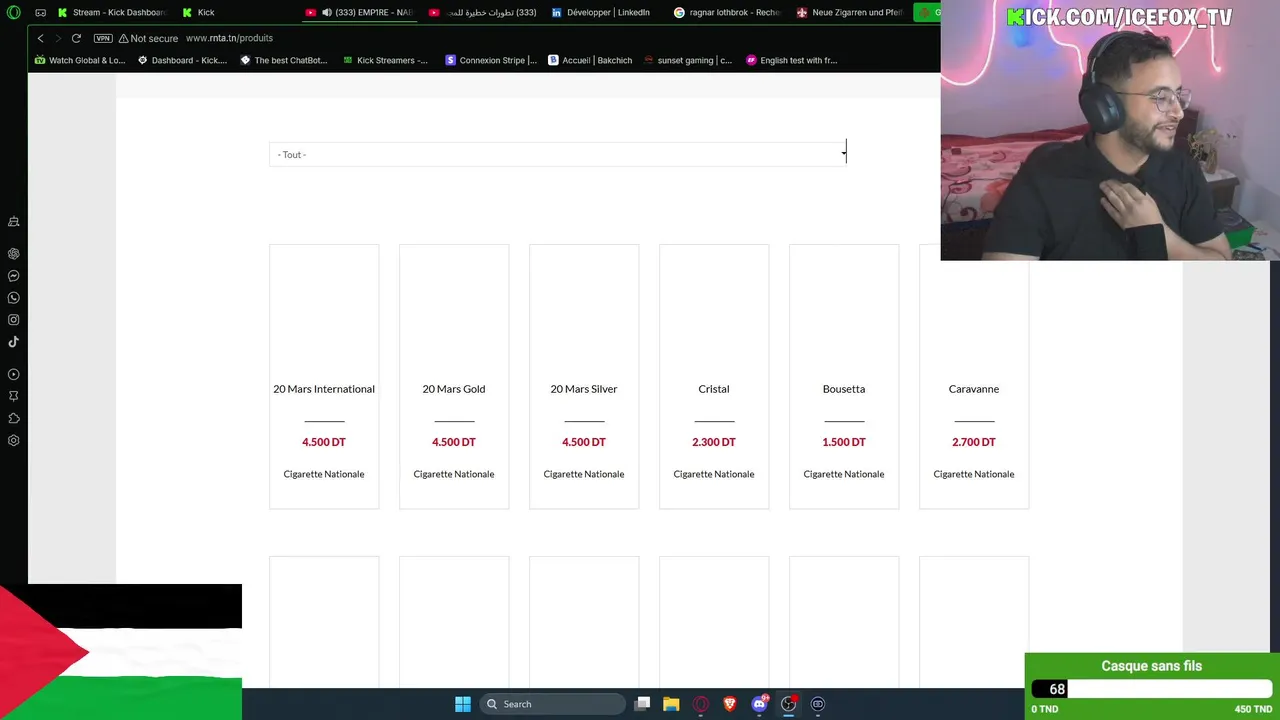This screenshot has width=1280, height=720.
Task: Click the Cristal product name
Action: point(714,389)
